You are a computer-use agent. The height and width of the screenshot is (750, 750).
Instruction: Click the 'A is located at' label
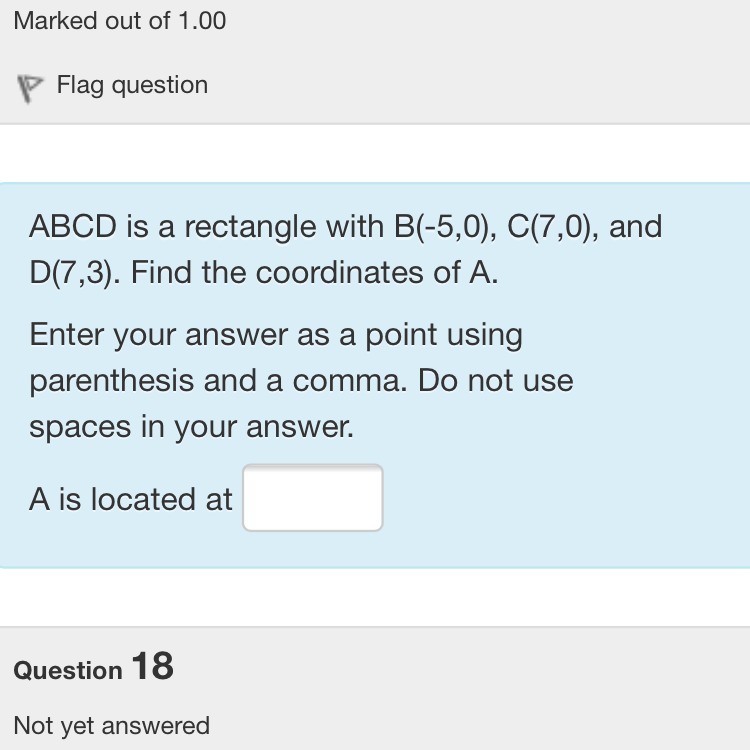(x=130, y=499)
